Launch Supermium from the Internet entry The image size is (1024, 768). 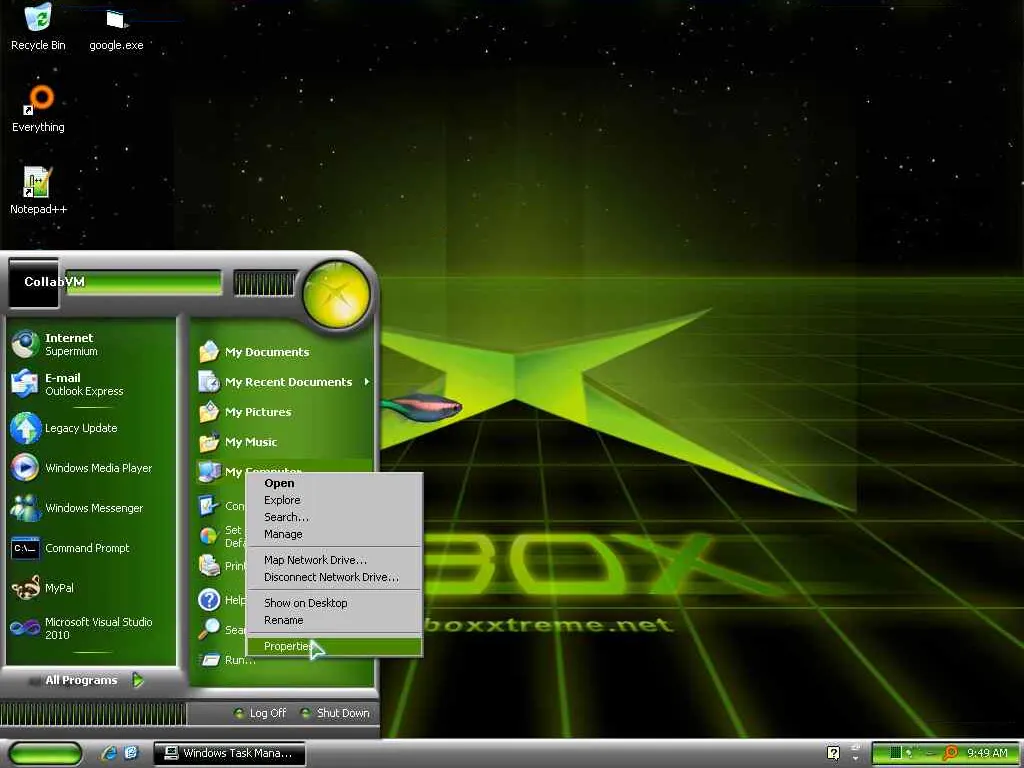coord(91,344)
